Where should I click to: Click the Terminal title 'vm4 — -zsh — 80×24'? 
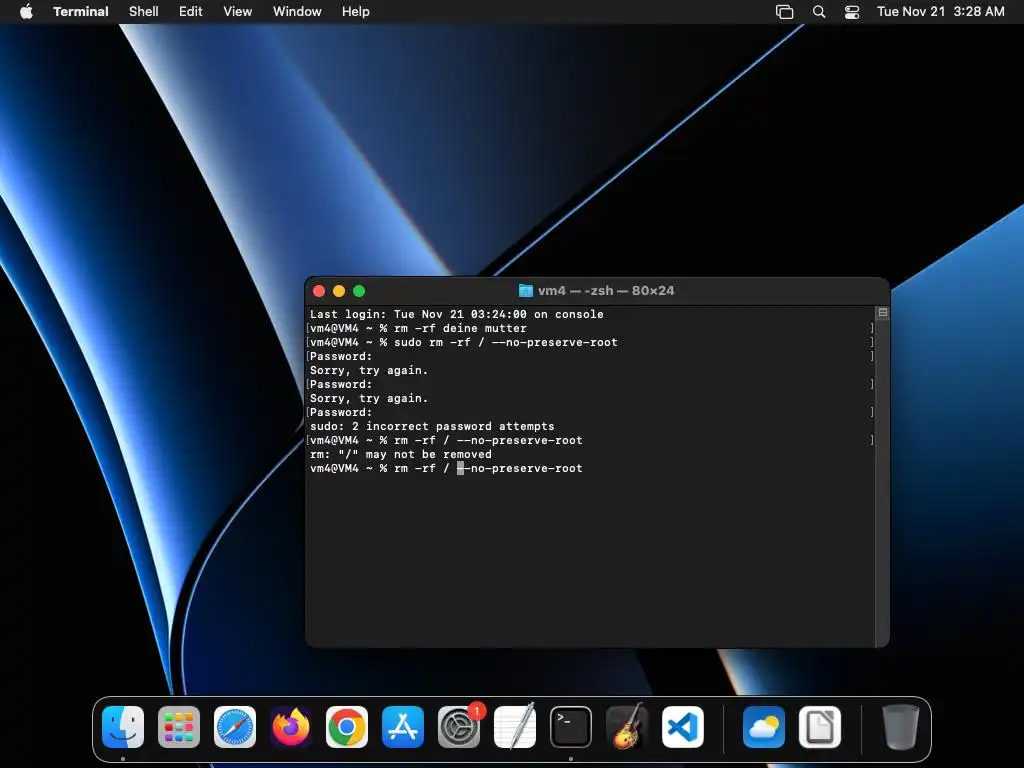pos(606,291)
